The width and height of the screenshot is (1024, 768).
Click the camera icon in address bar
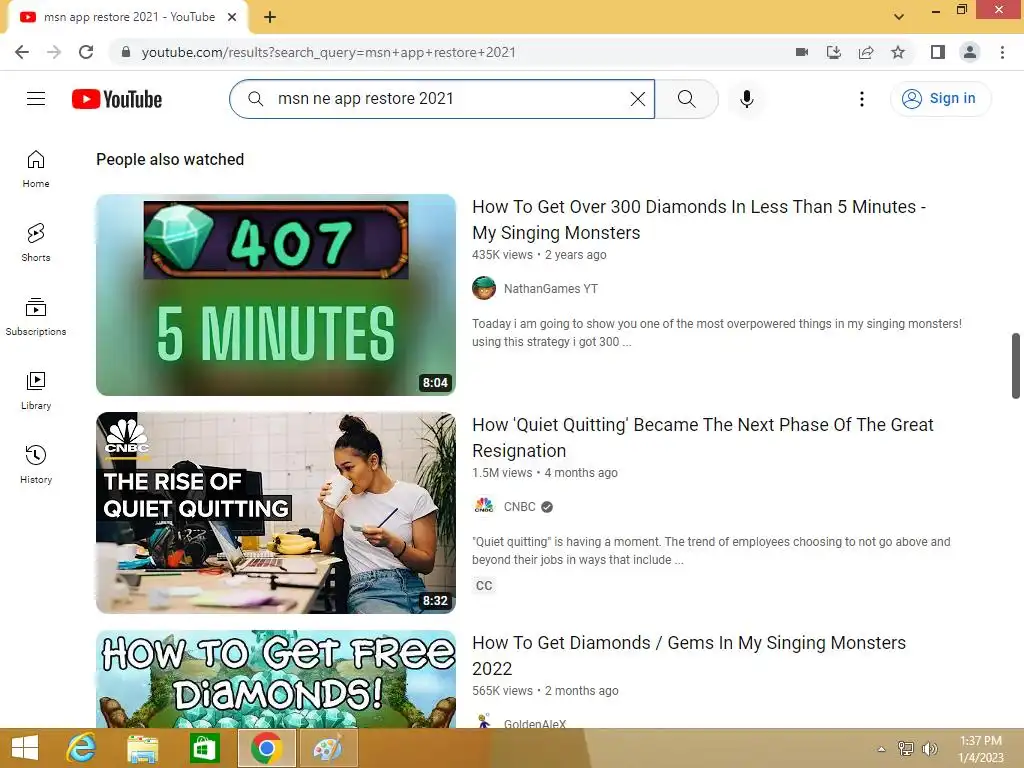point(802,52)
